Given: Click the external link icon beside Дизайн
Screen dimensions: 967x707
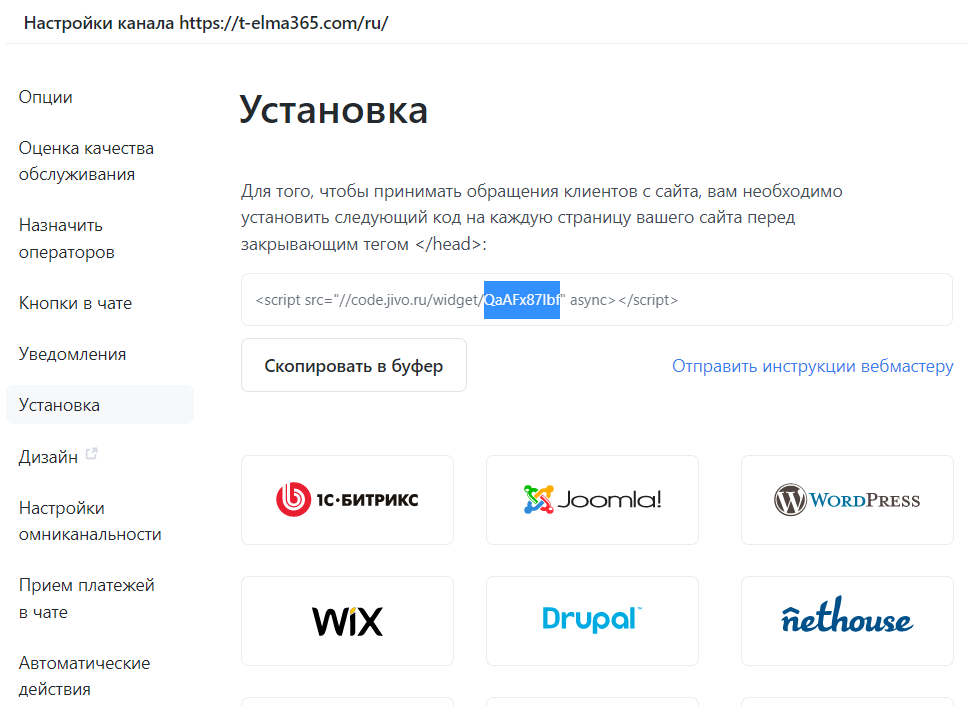Looking at the screenshot, I should pyautogui.click(x=91, y=453).
